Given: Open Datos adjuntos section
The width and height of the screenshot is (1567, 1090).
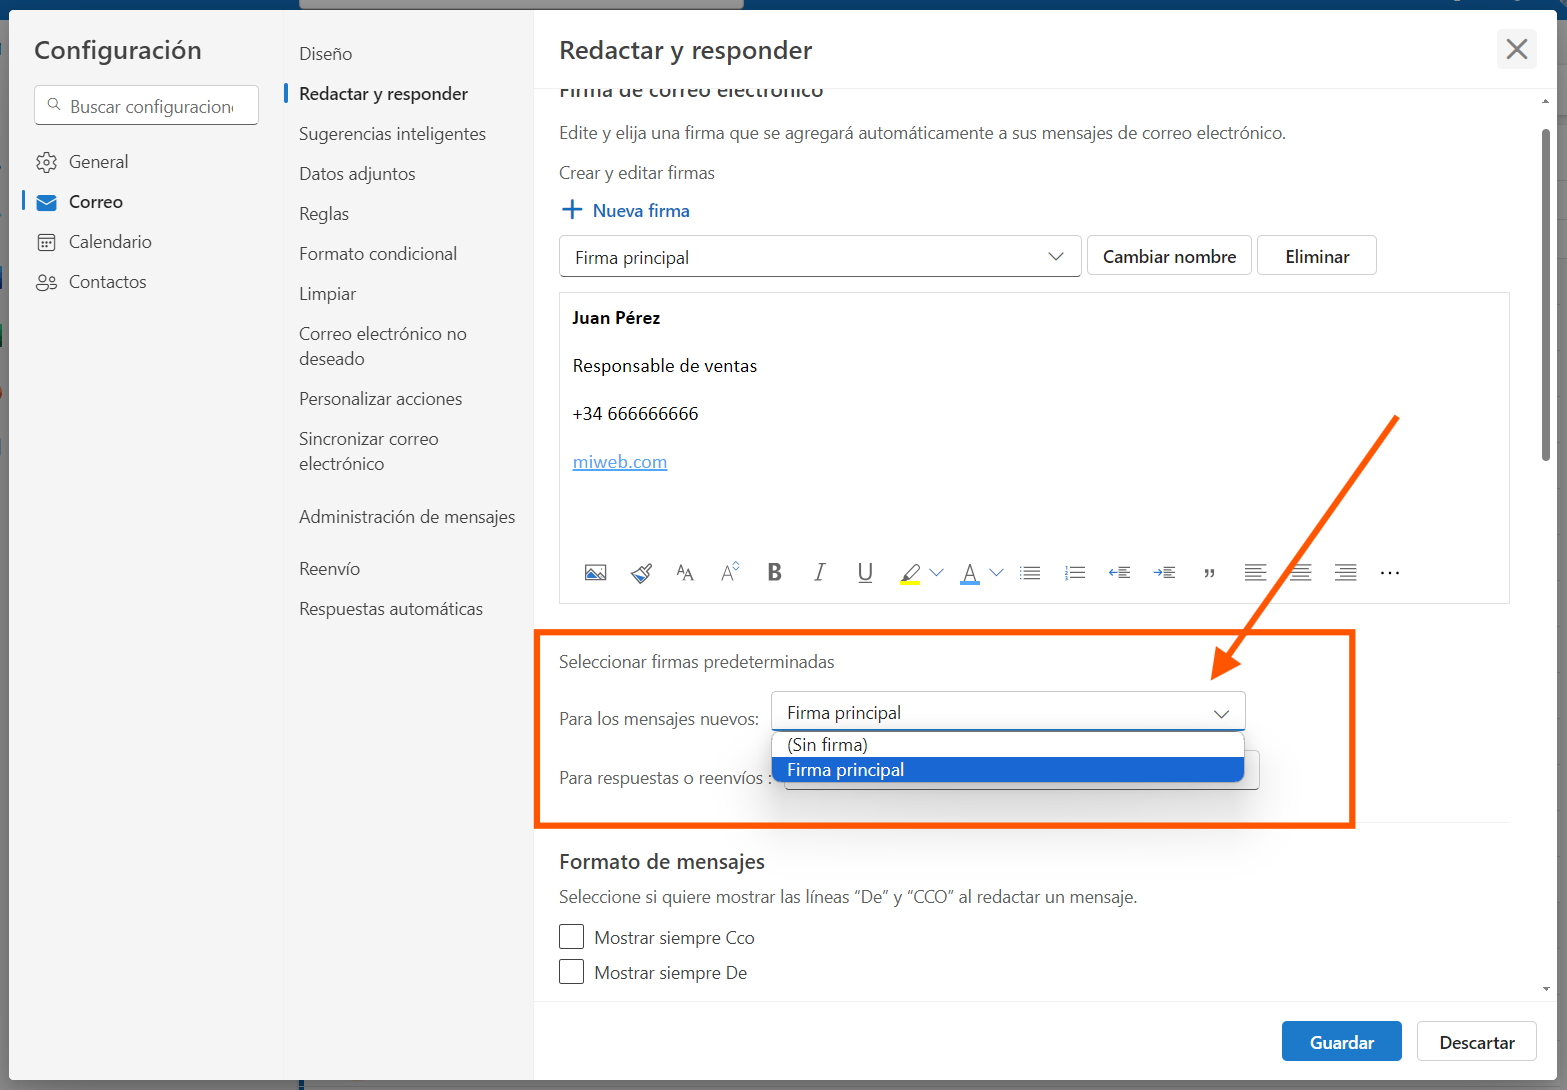Looking at the screenshot, I should coord(357,174).
